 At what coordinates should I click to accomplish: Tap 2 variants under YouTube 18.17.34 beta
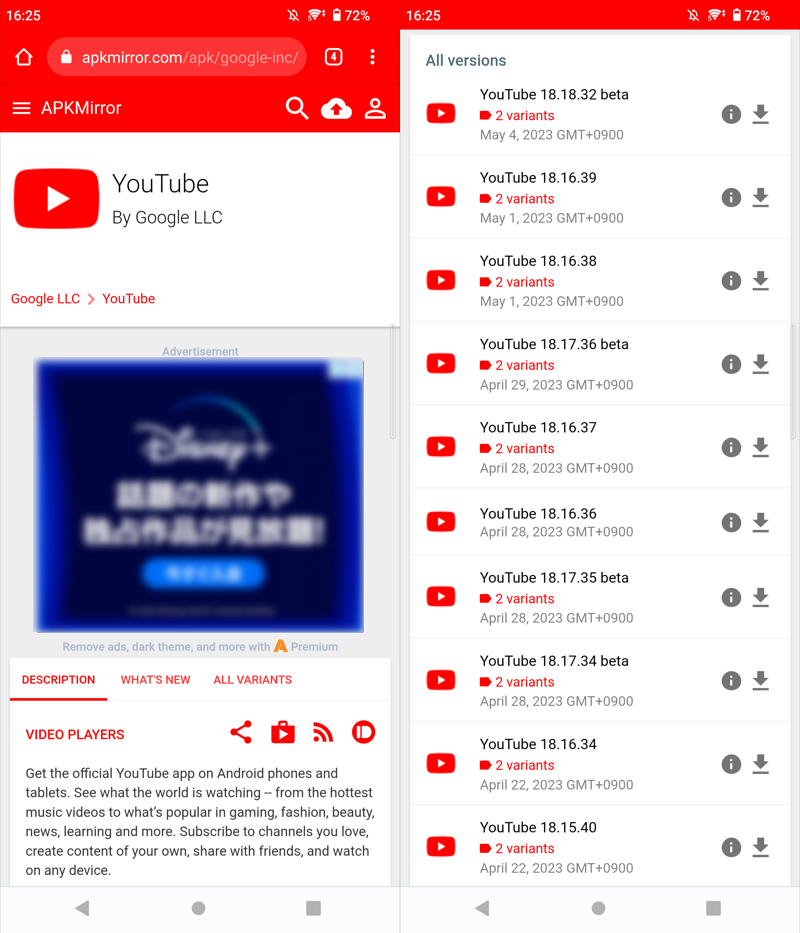[x=517, y=682]
